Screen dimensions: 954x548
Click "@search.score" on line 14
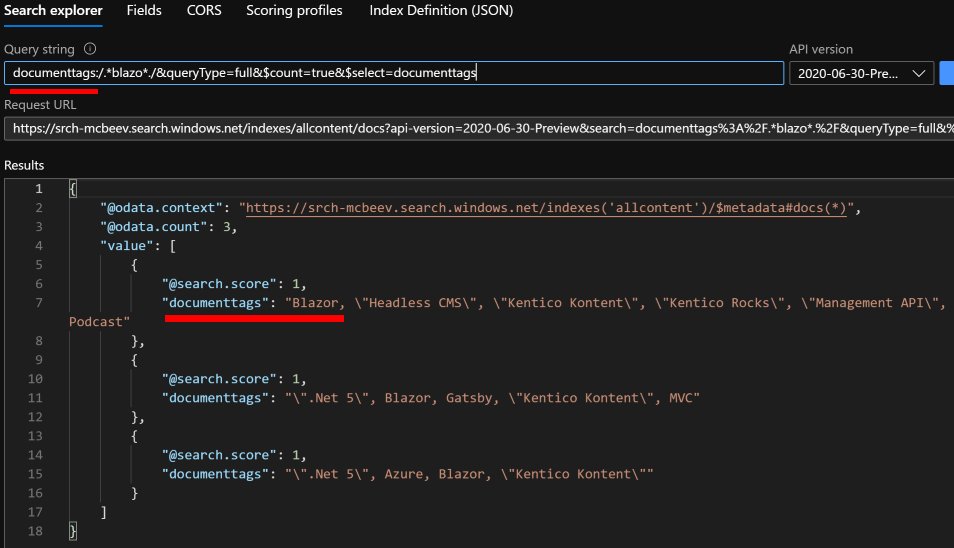pos(219,455)
